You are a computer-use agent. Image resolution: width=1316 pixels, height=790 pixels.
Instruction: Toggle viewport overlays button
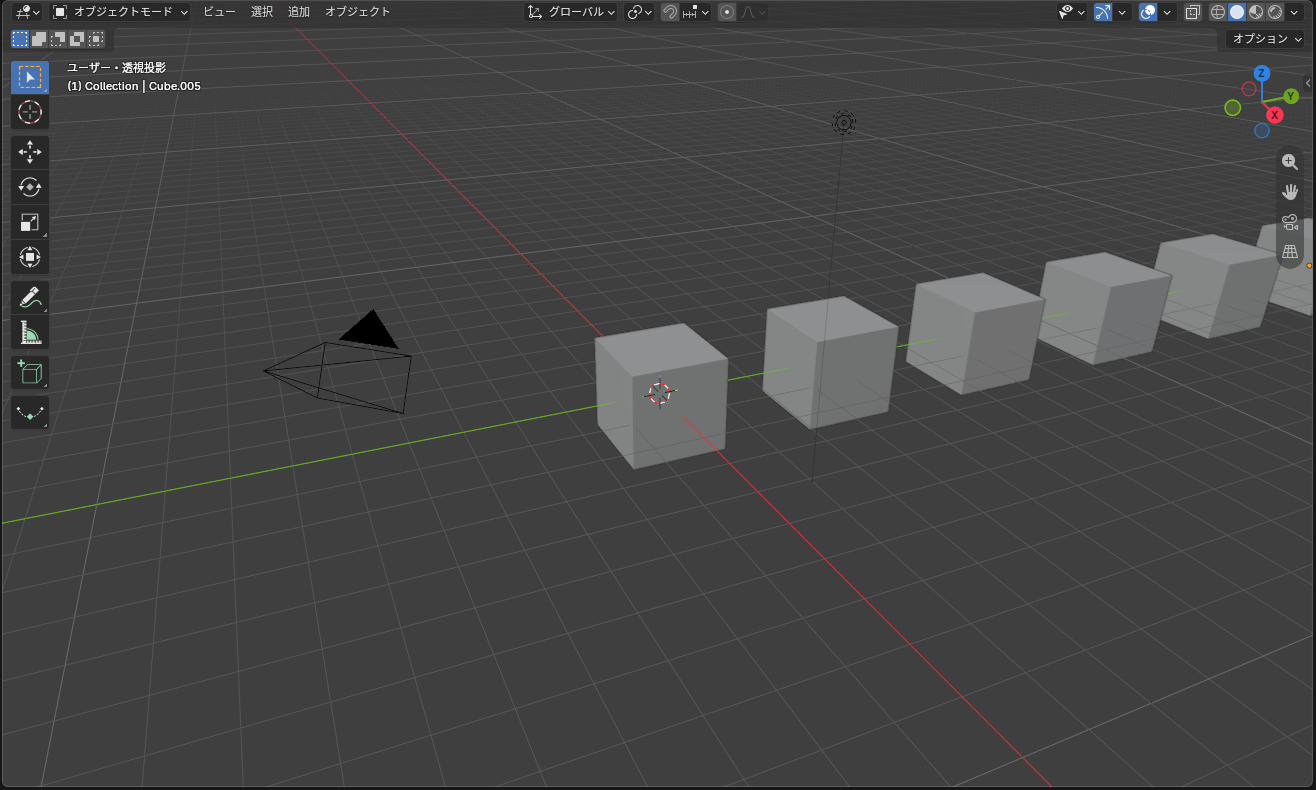(x=1148, y=12)
